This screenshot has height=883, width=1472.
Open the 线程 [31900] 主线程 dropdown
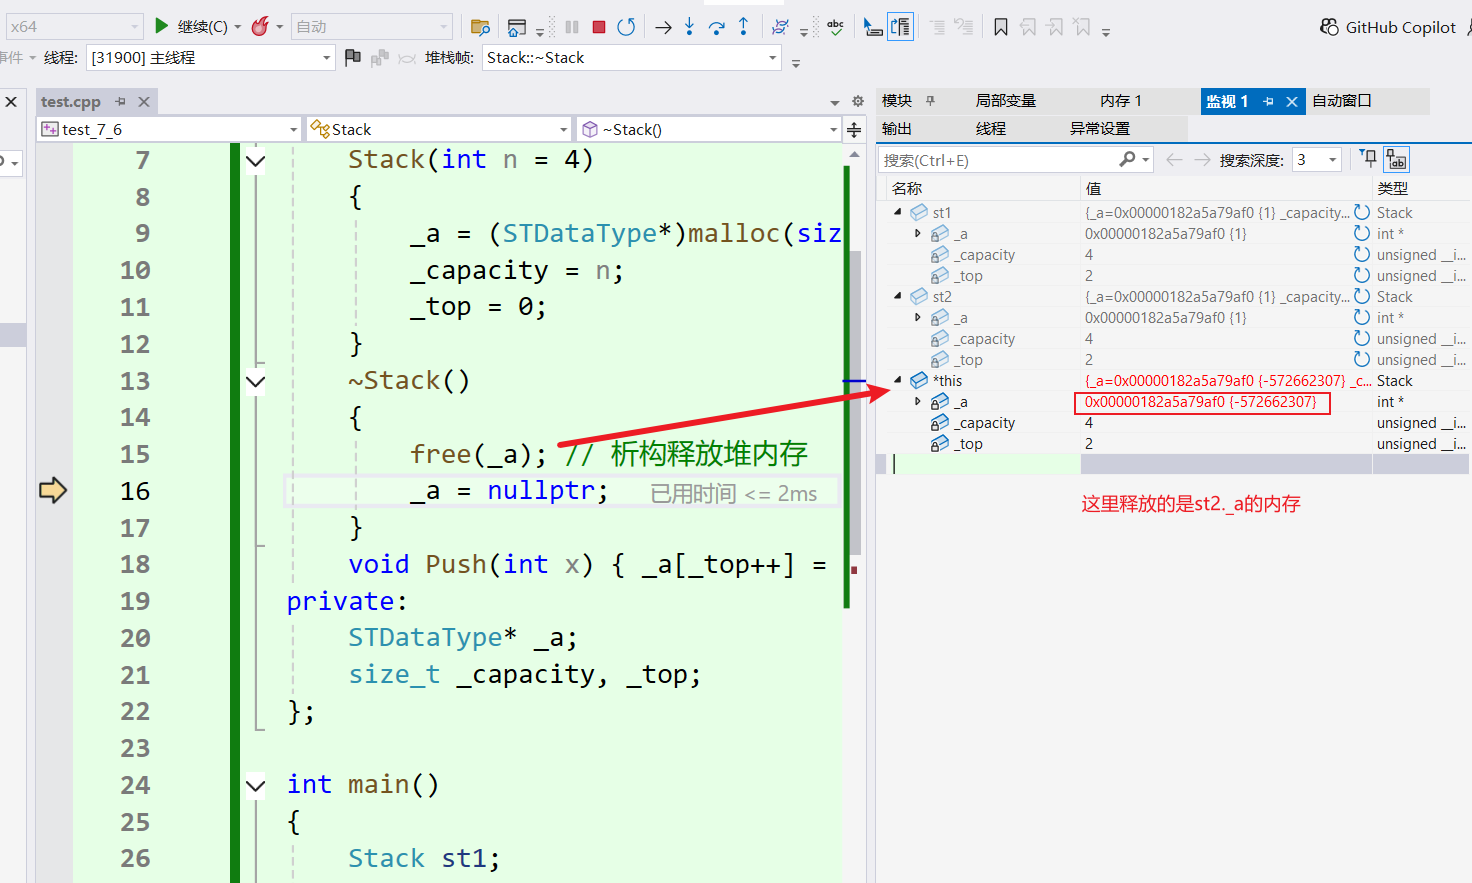tap(210, 58)
